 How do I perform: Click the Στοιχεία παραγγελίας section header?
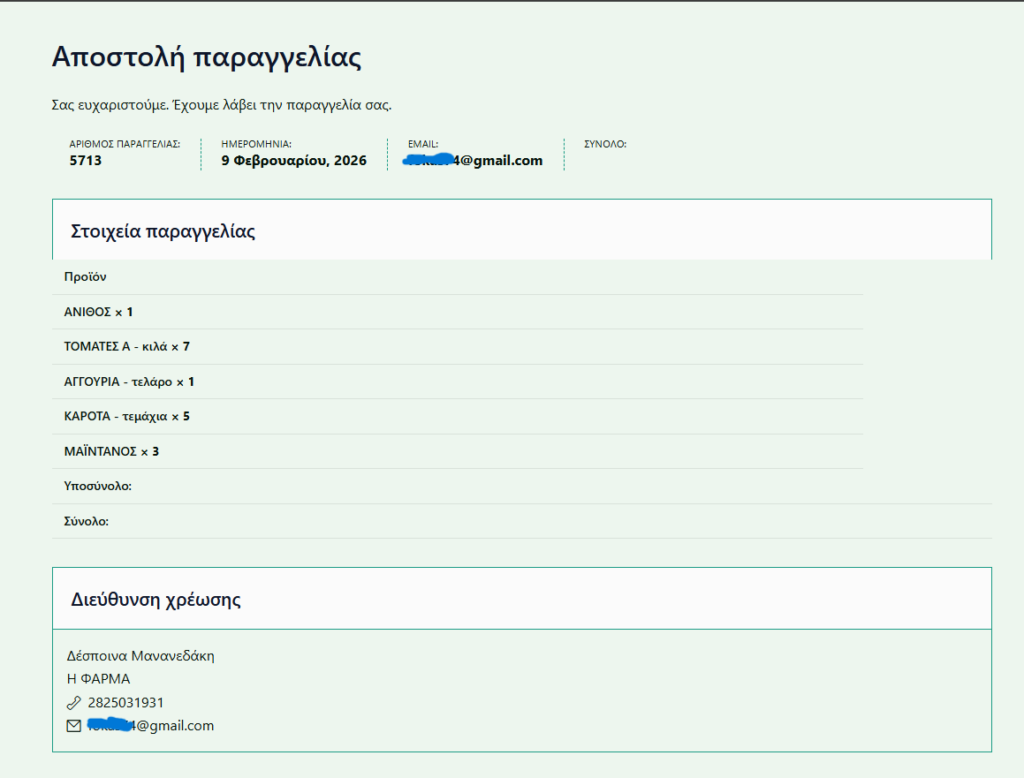[163, 231]
